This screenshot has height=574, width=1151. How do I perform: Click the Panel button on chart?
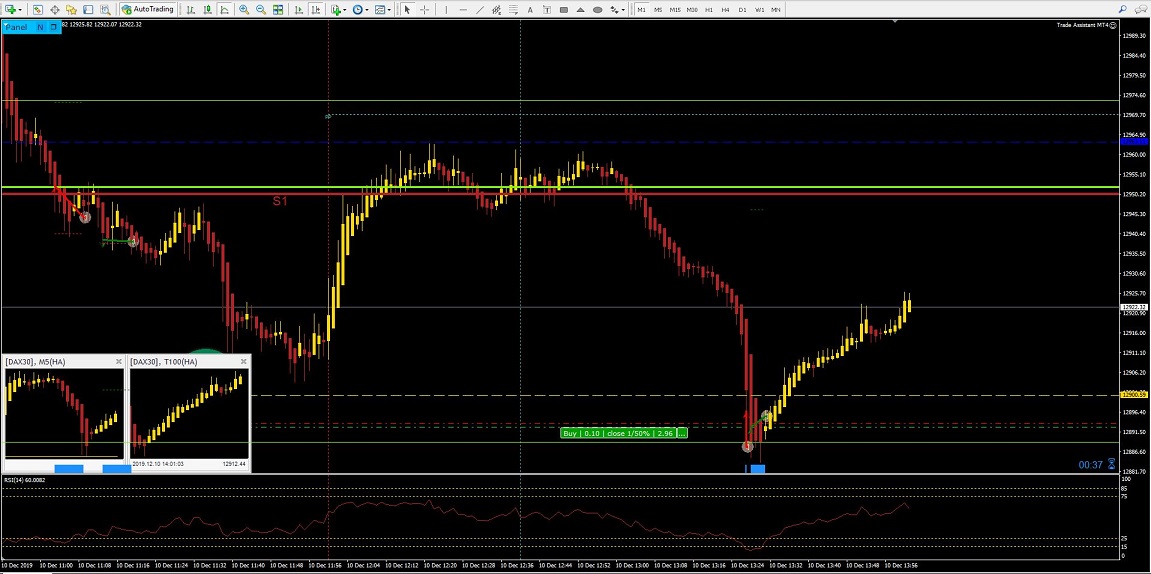[16, 27]
